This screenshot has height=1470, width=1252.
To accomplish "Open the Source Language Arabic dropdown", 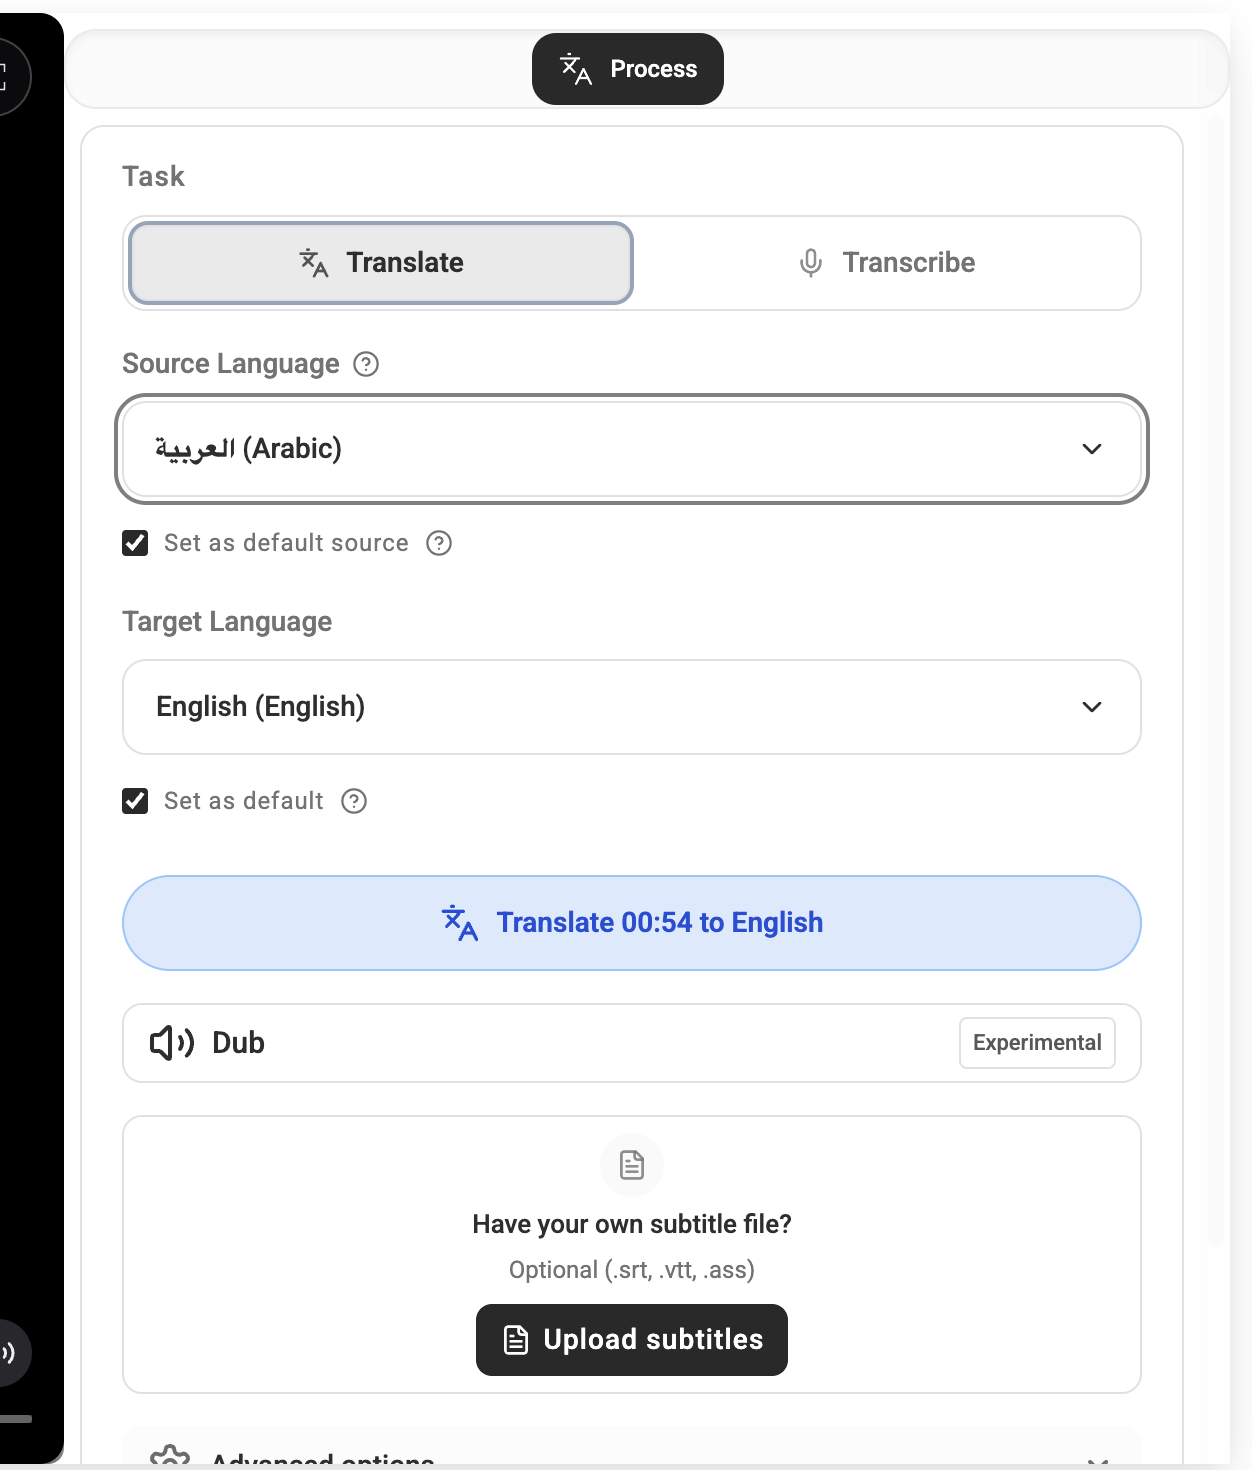I will pyautogui.click(x=632, y=449).
